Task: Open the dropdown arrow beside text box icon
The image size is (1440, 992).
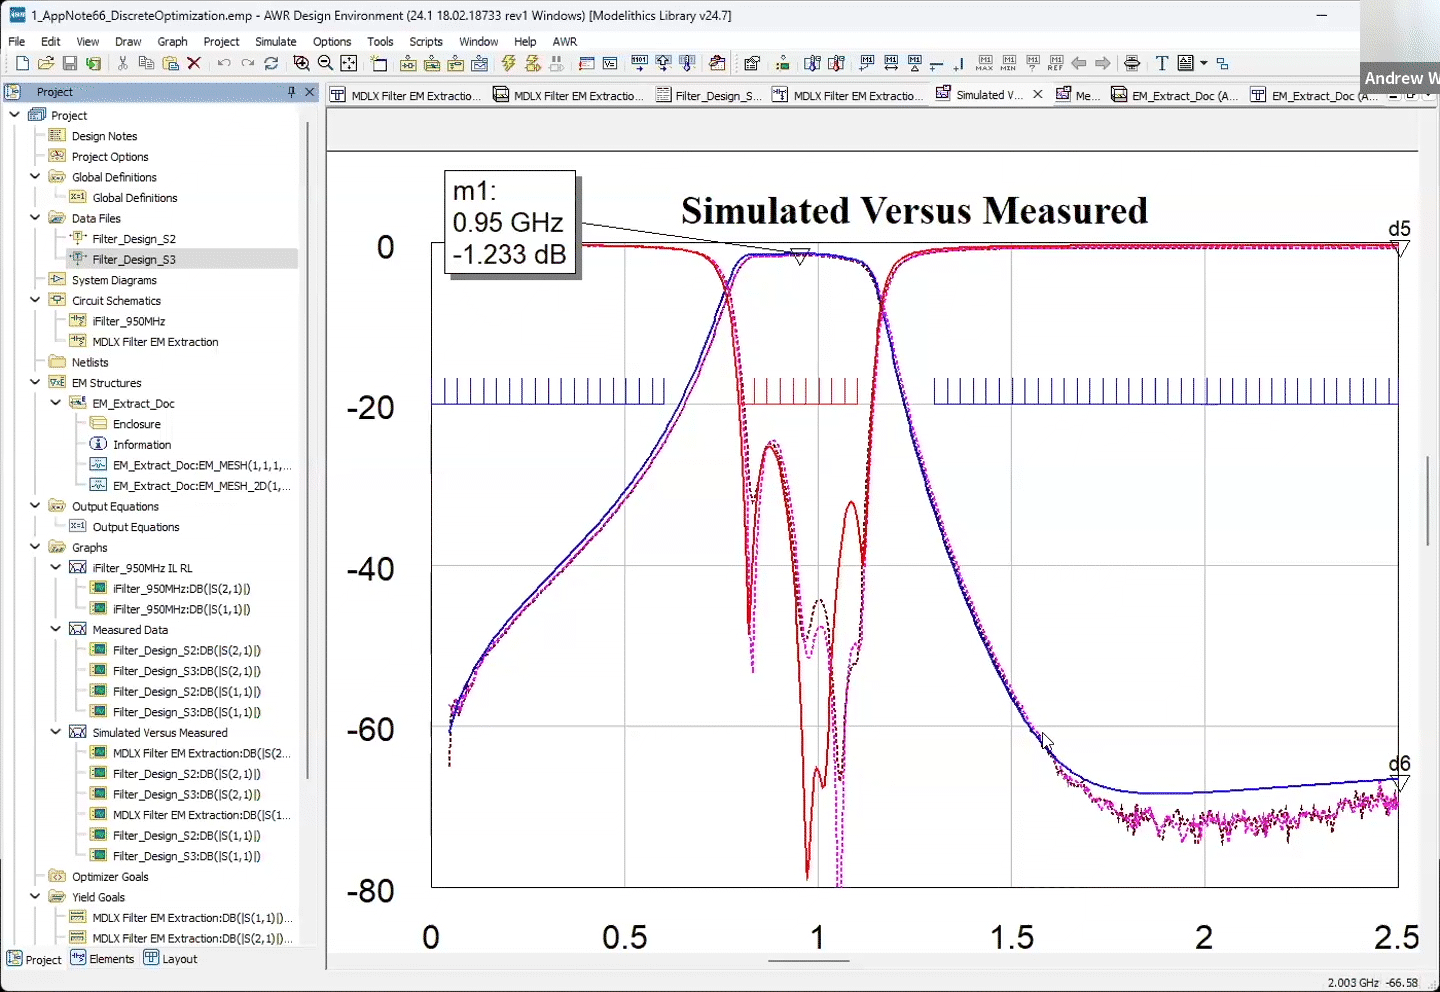Action: pyautogui.click(x=1204, y=63)
